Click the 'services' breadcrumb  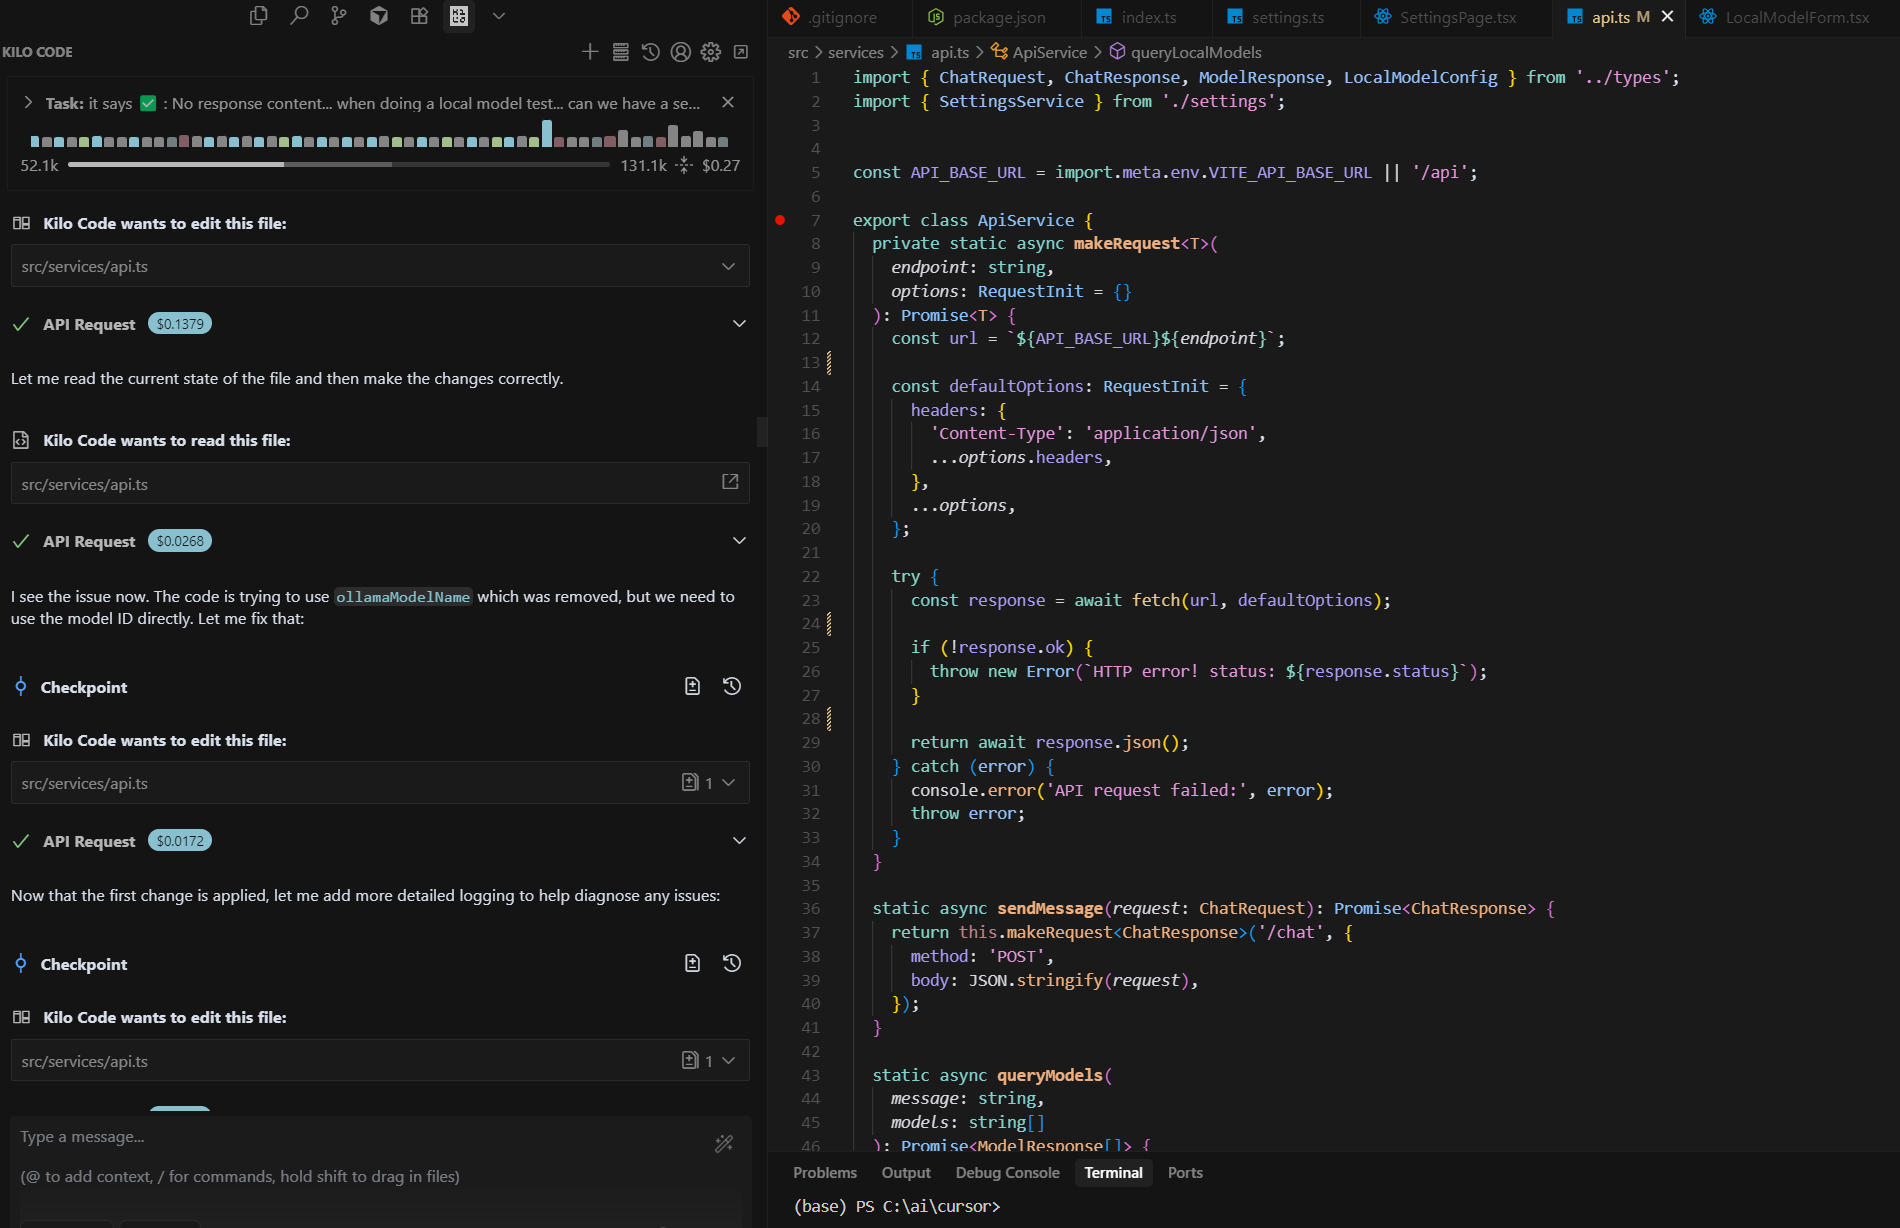click(x=855, y=52)
